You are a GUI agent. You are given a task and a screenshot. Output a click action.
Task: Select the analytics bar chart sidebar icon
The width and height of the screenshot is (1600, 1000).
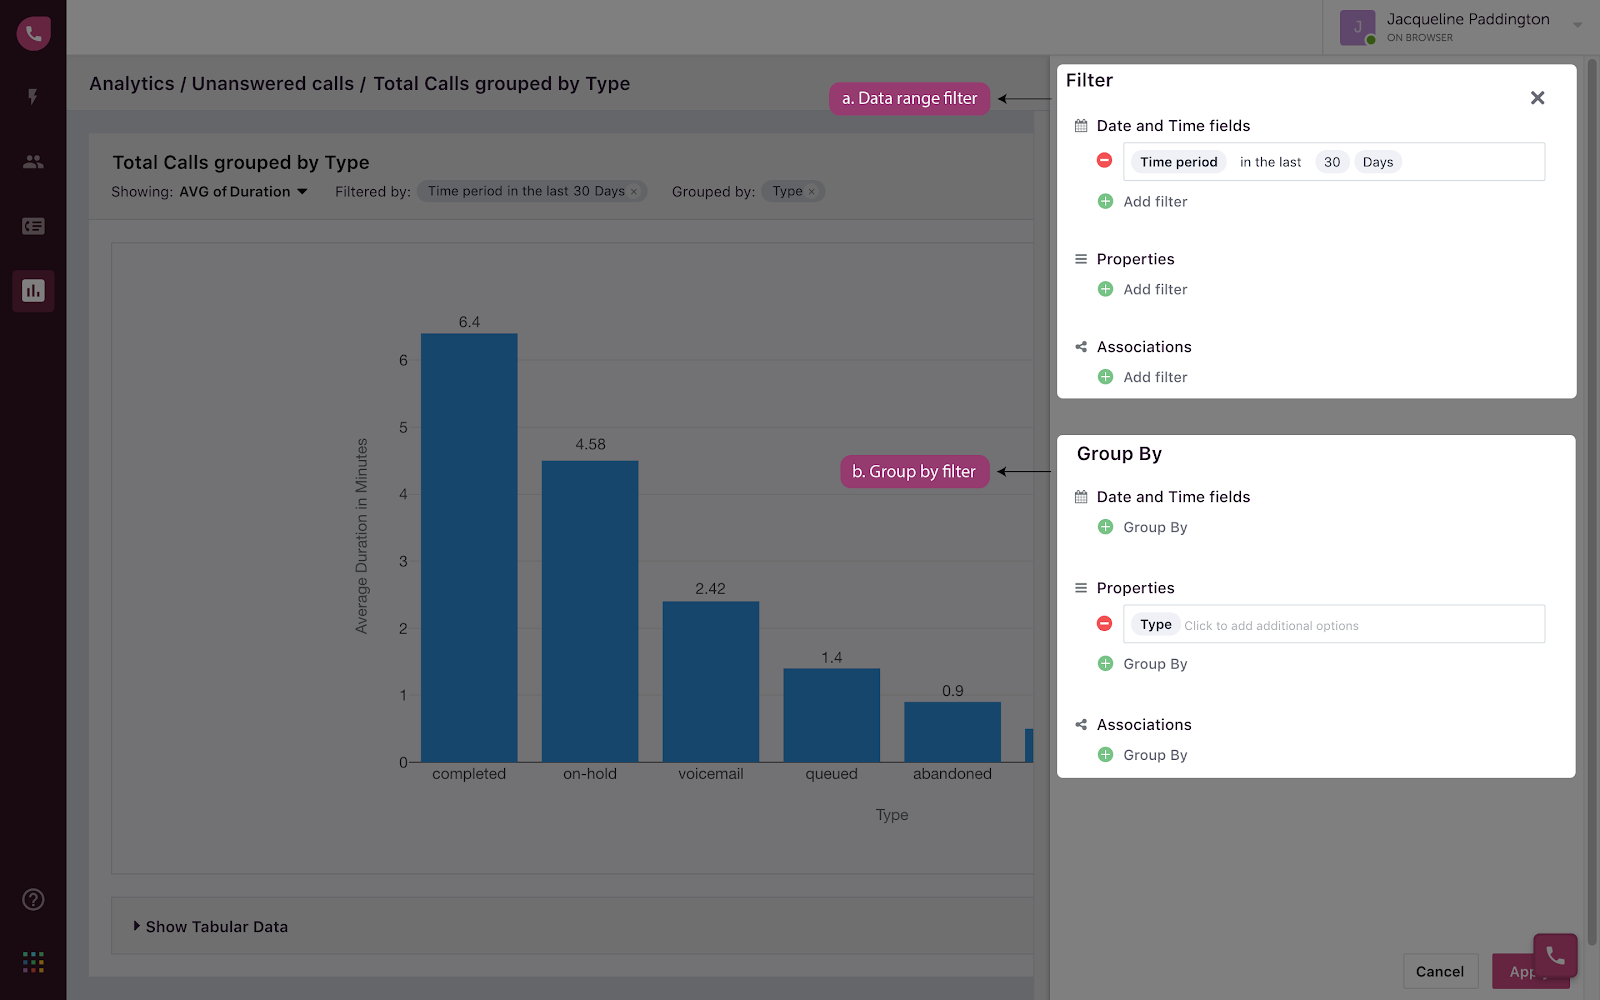pyautogui.click(x=33, y=291)
